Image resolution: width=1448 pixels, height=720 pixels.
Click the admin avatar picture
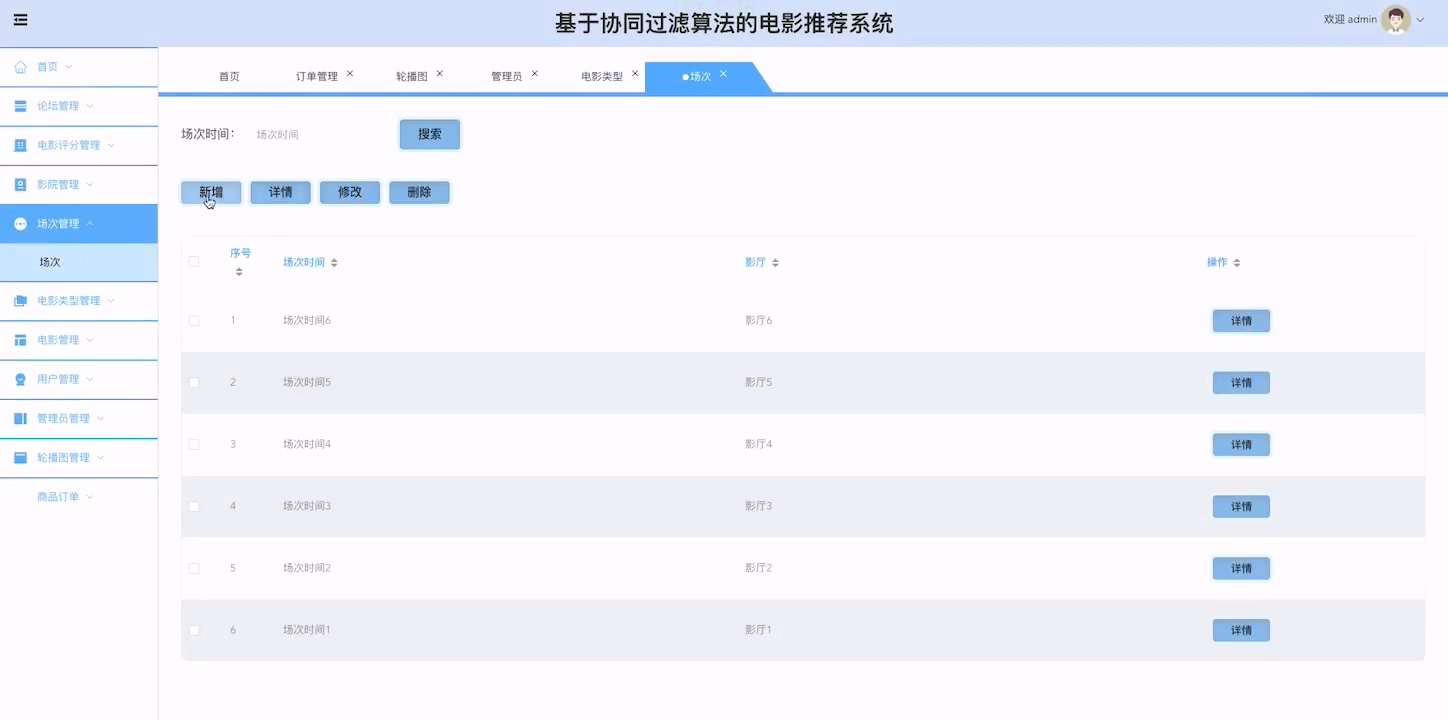coord(1396,19)
